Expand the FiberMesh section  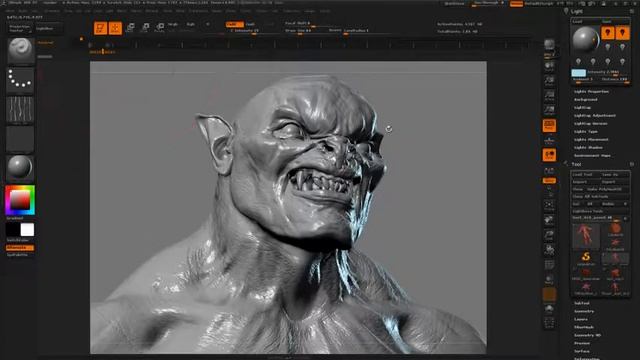pos(584,327)
